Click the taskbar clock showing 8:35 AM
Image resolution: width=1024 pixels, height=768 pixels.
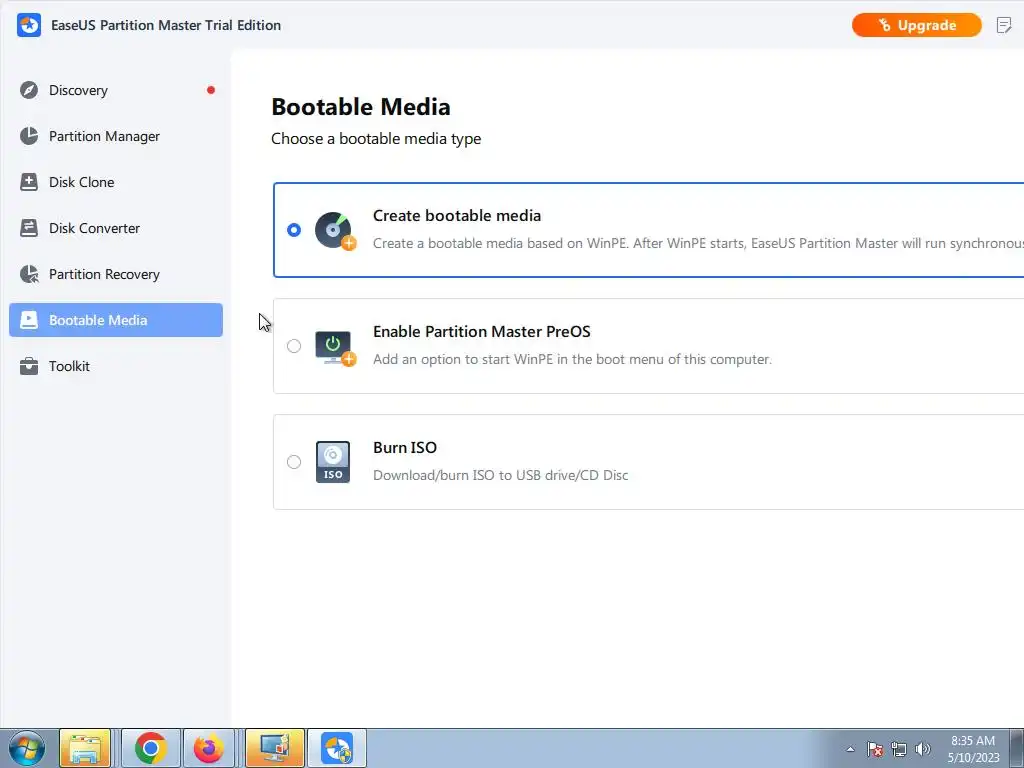[x=973, y=749]
